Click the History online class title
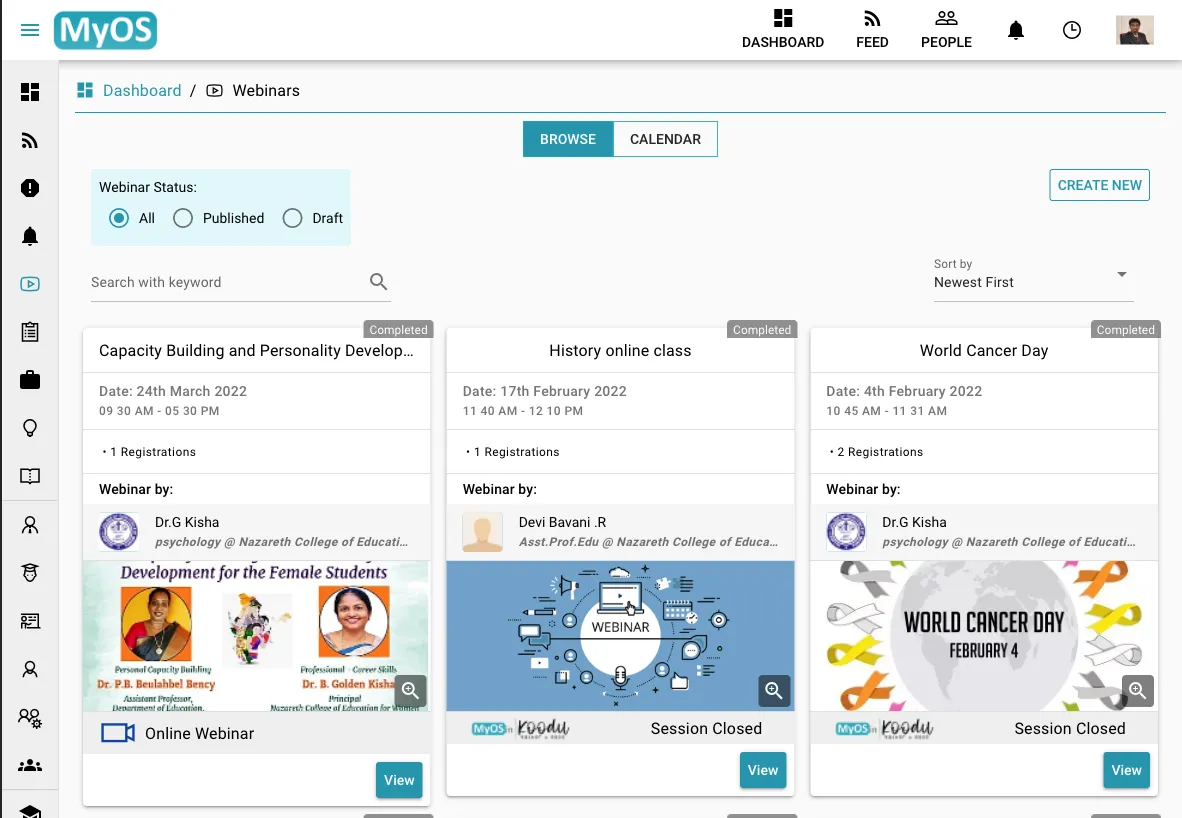 [620, 351]
